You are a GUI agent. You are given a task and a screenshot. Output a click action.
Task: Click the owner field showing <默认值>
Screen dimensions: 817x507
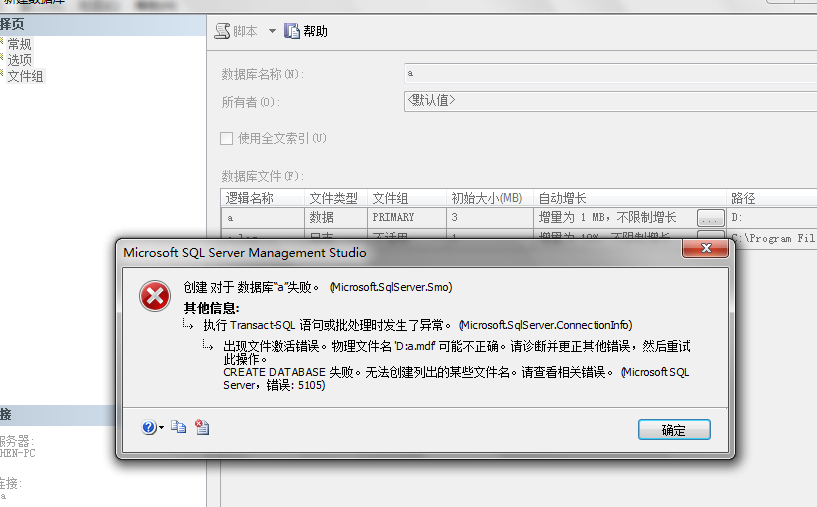[x=610, y=101]
